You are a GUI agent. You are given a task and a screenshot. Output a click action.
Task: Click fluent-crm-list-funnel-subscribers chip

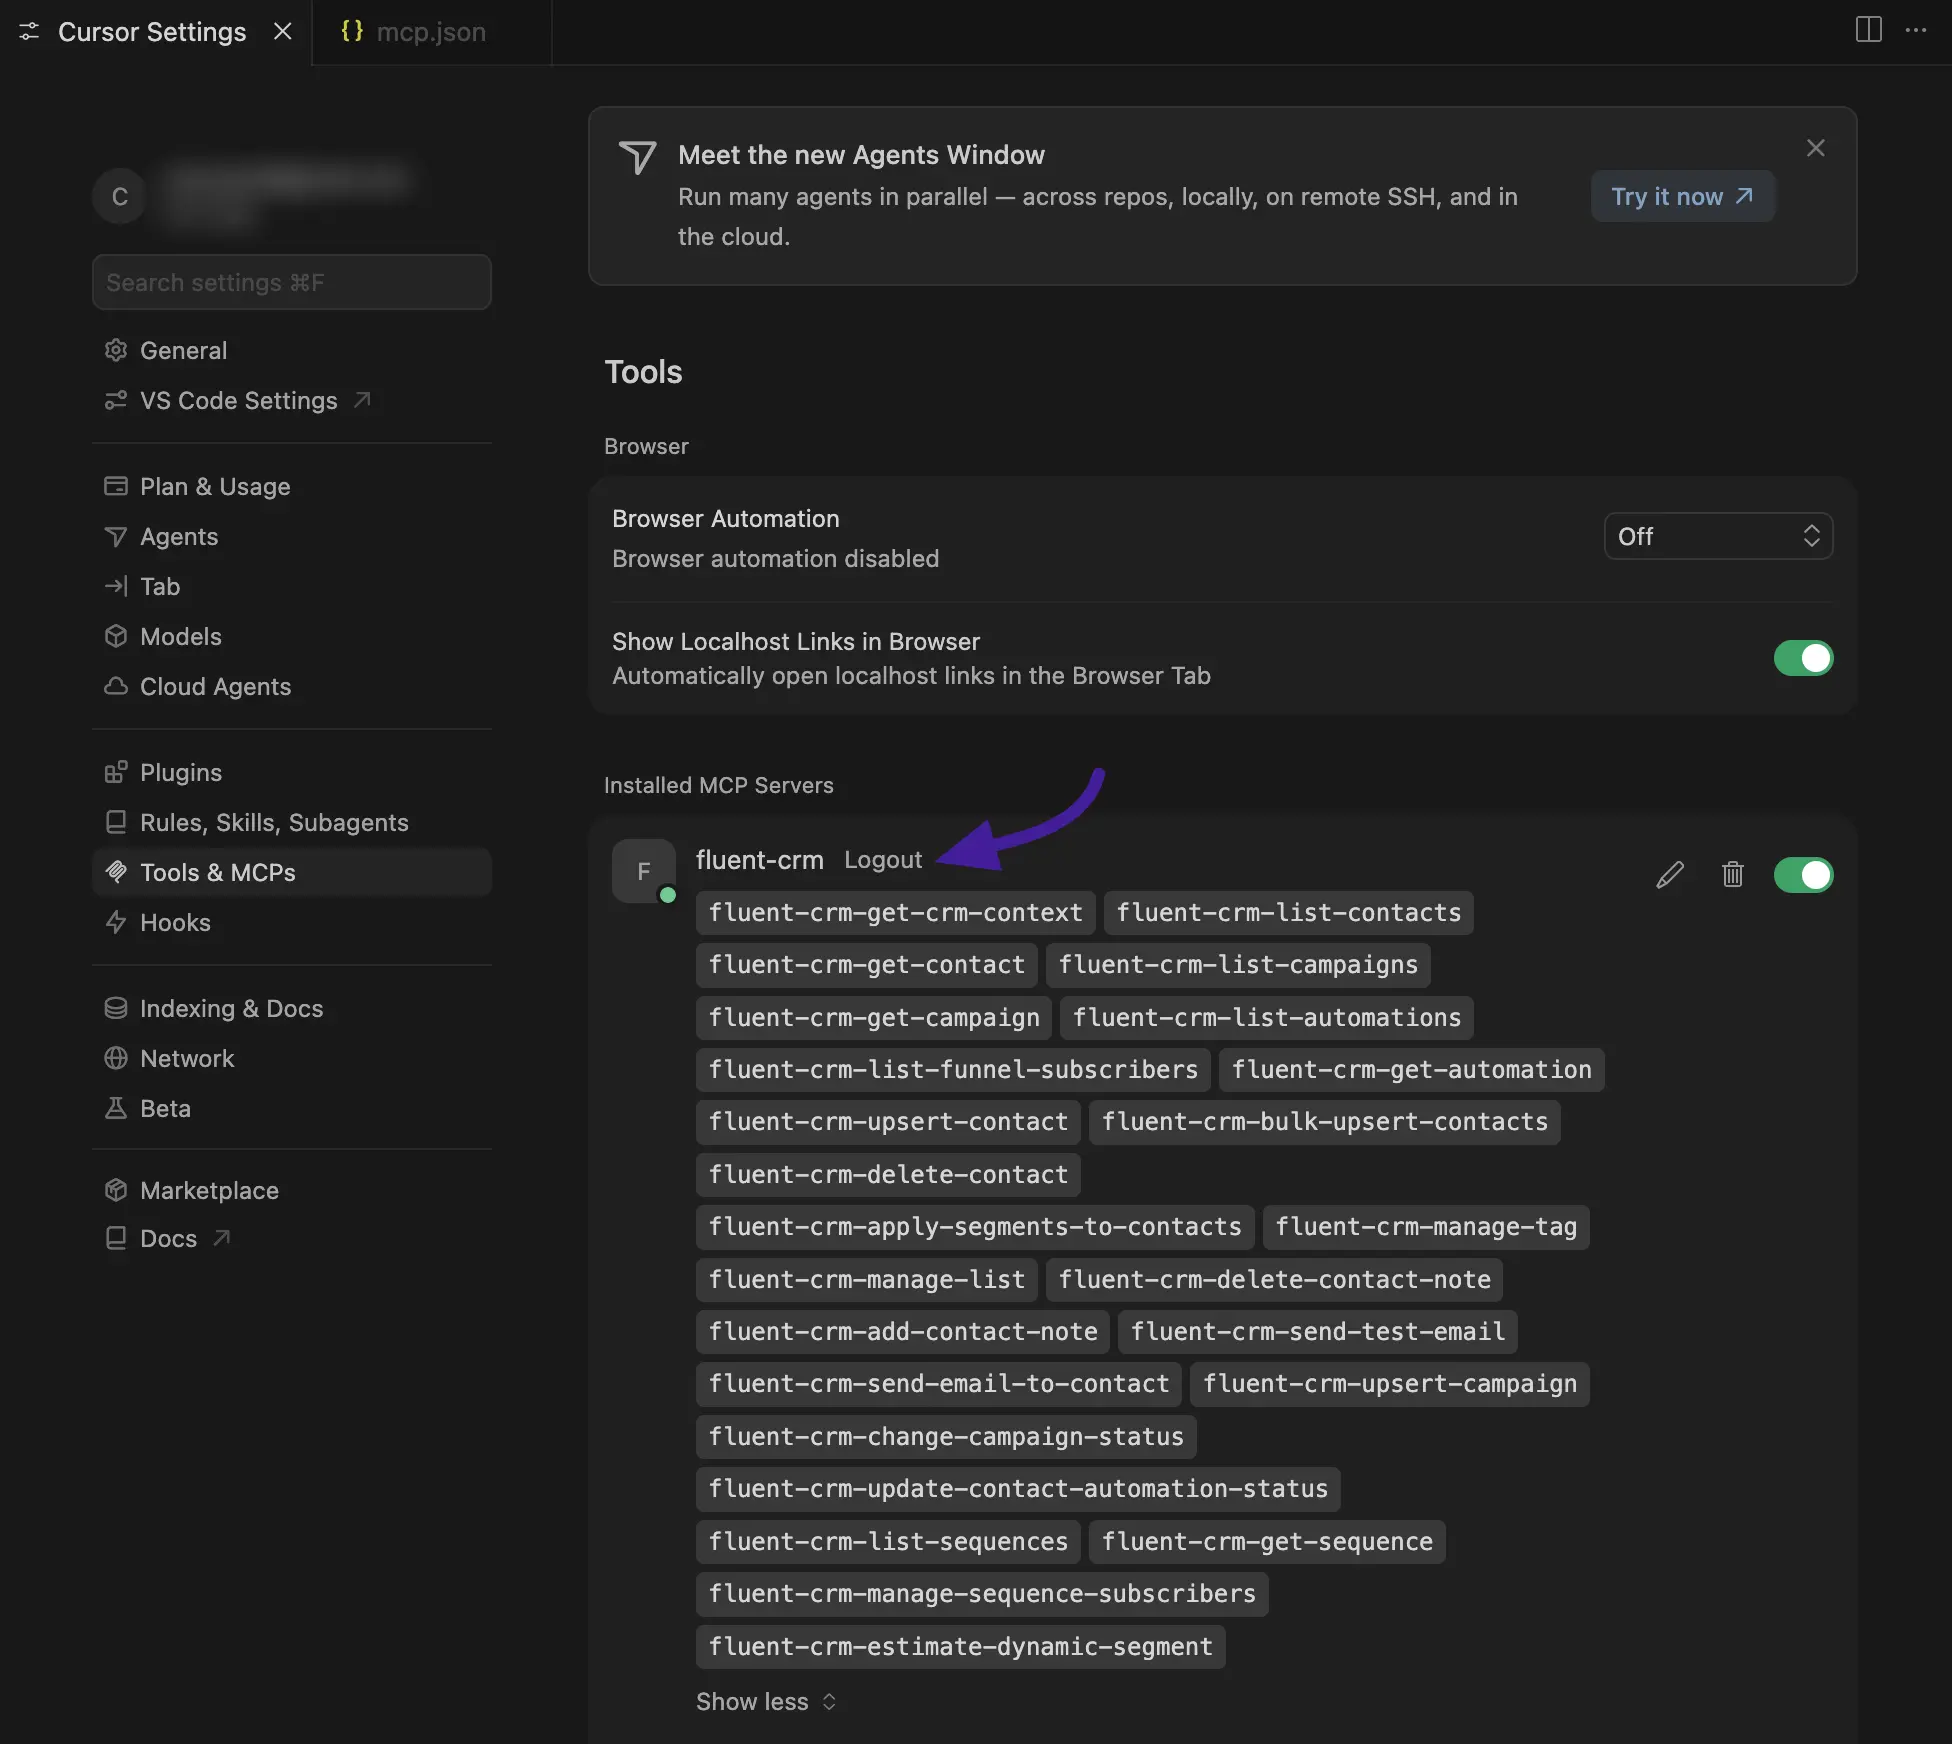click(953, 1069)
